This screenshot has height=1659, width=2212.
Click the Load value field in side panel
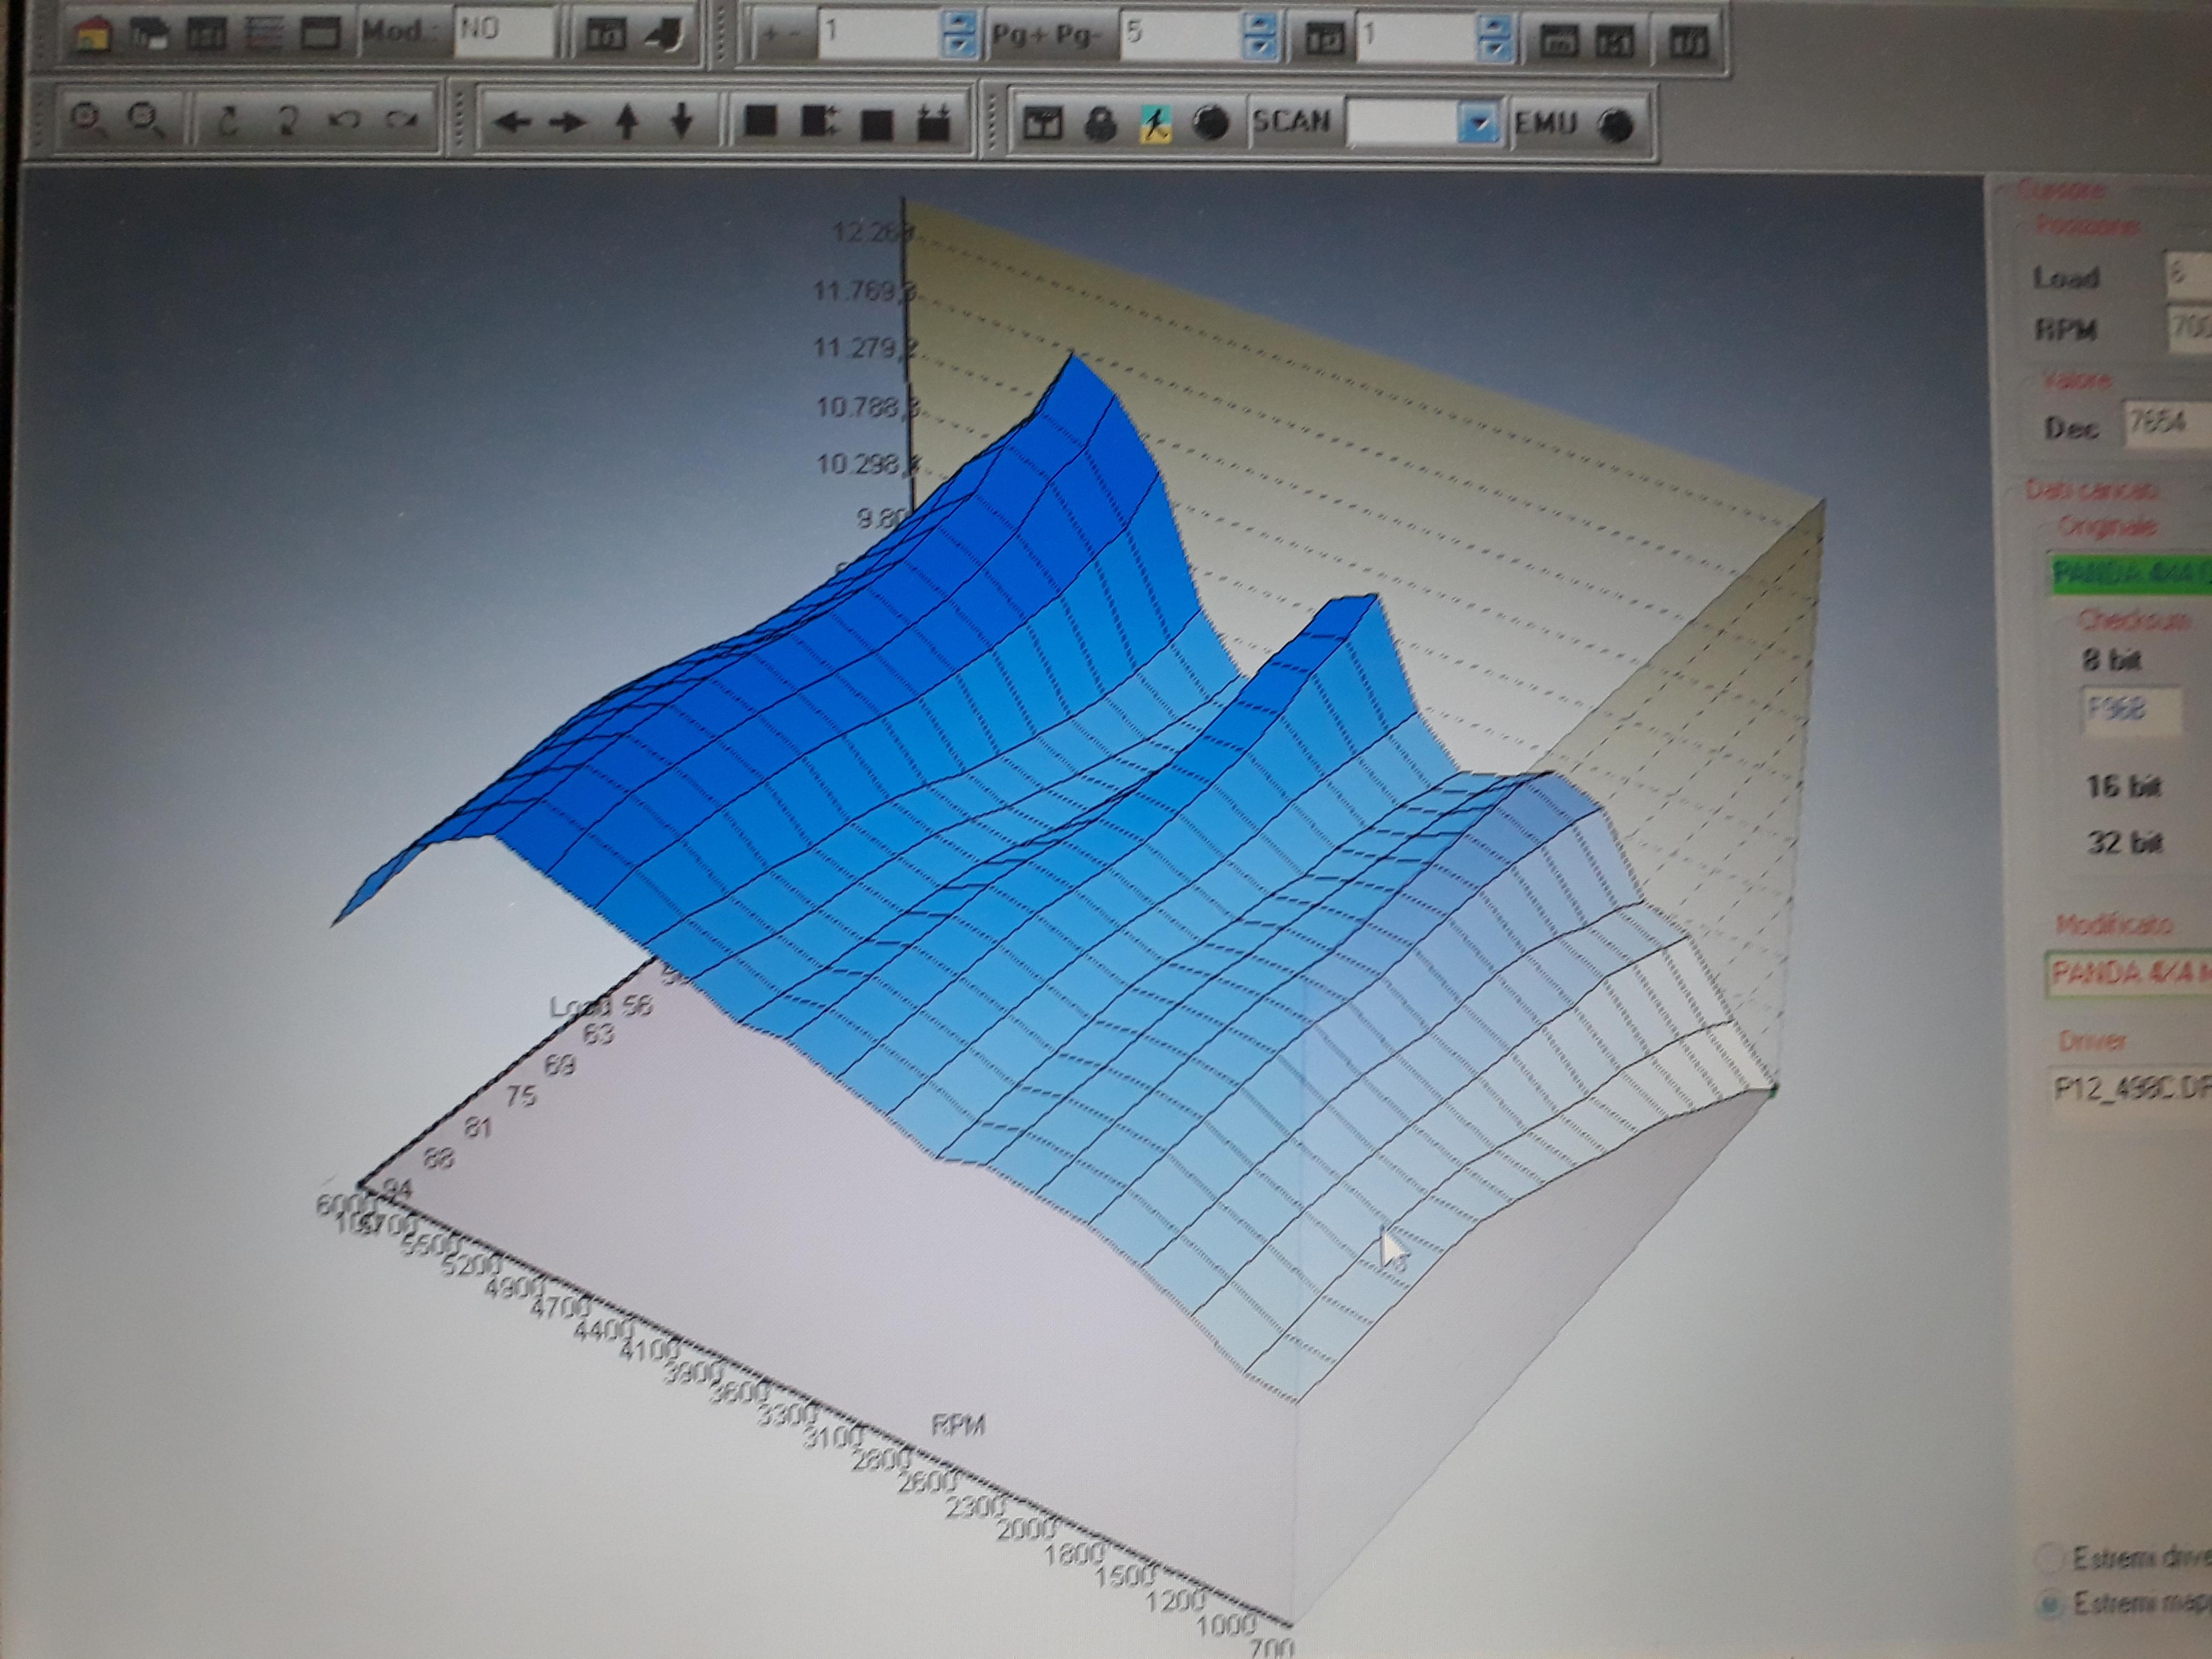(2189, 276)
